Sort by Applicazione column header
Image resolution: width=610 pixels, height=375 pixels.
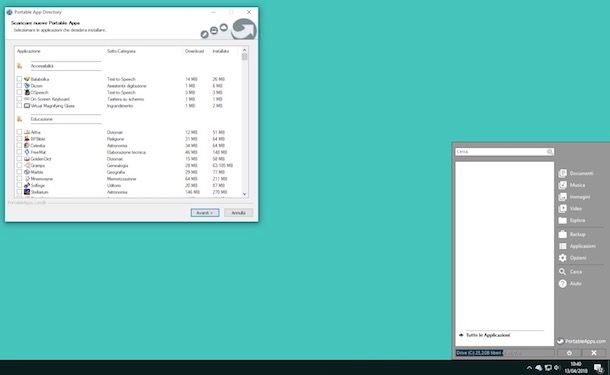[28, 51]
